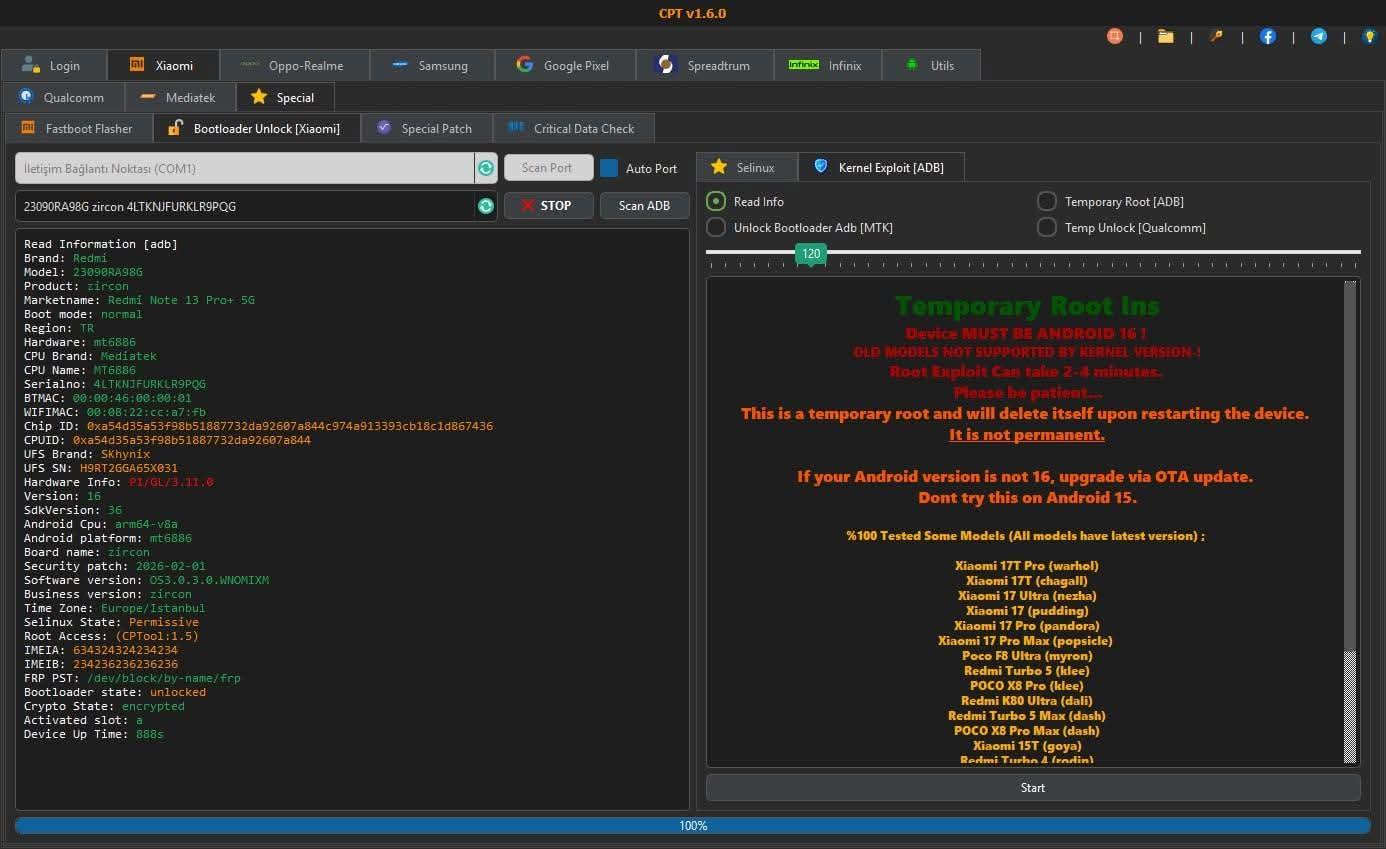Switch to the Oppo-Realme tab

(x=294, y=65)
